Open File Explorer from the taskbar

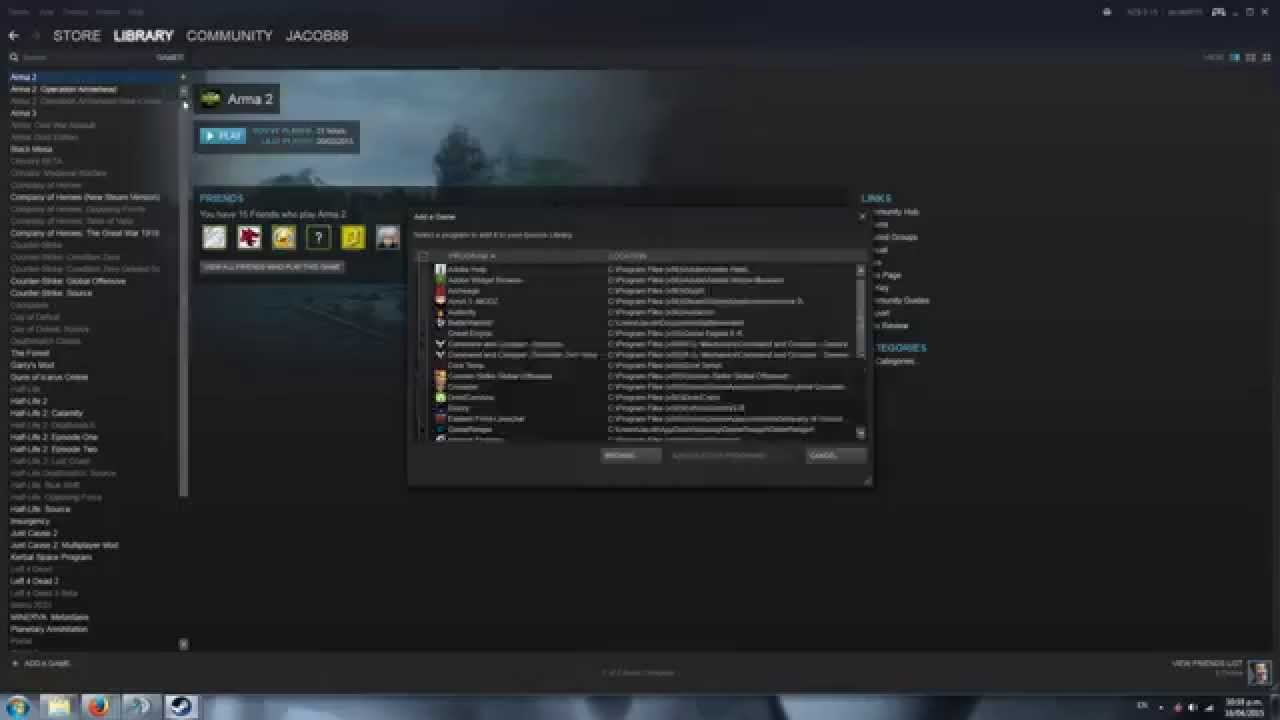point(59,706)
